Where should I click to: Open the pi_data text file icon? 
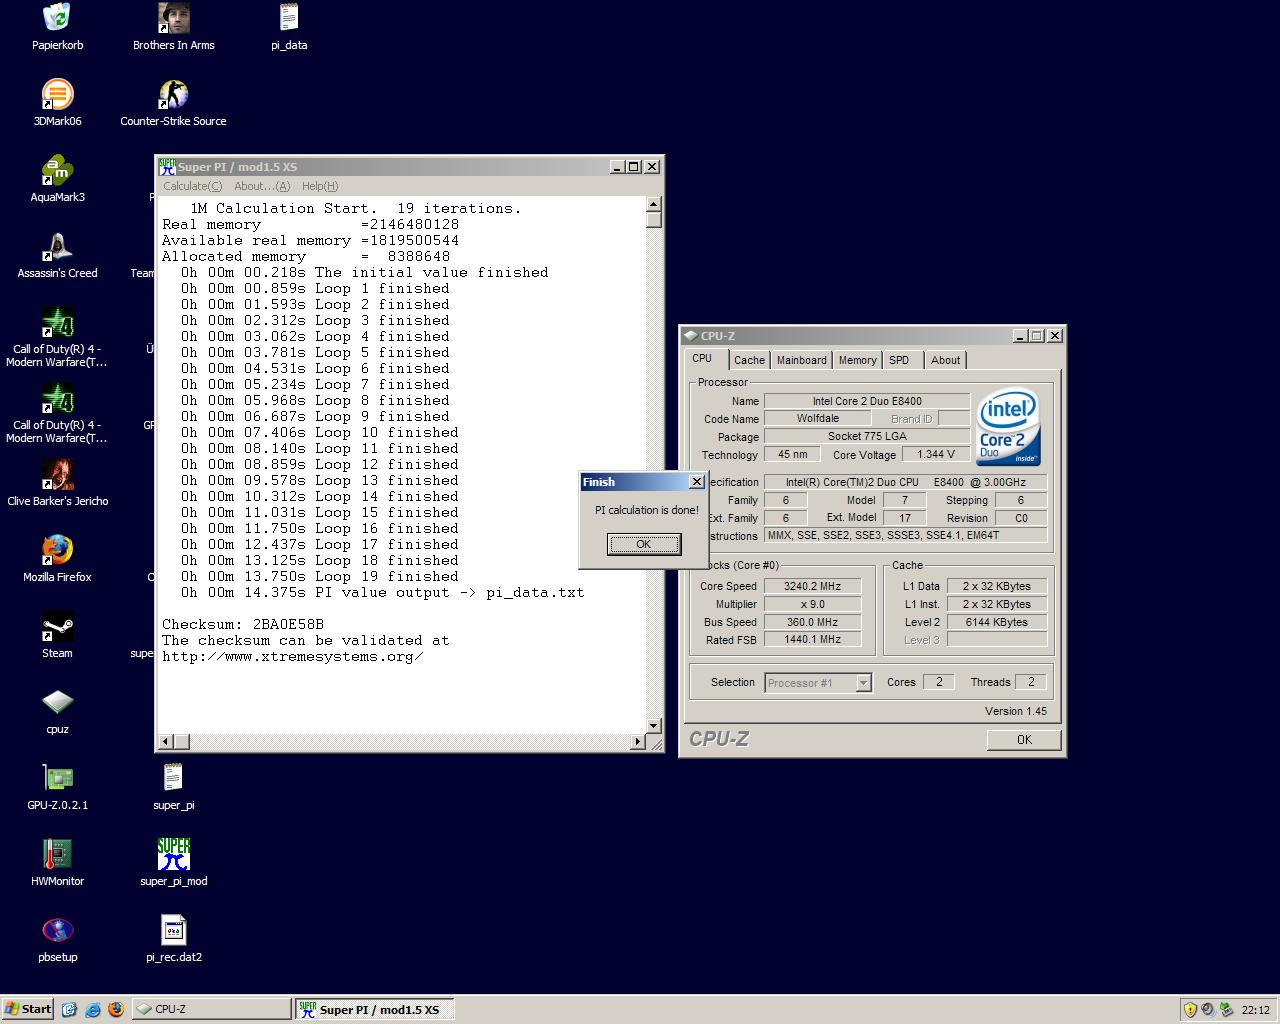[x=288, y=20]
